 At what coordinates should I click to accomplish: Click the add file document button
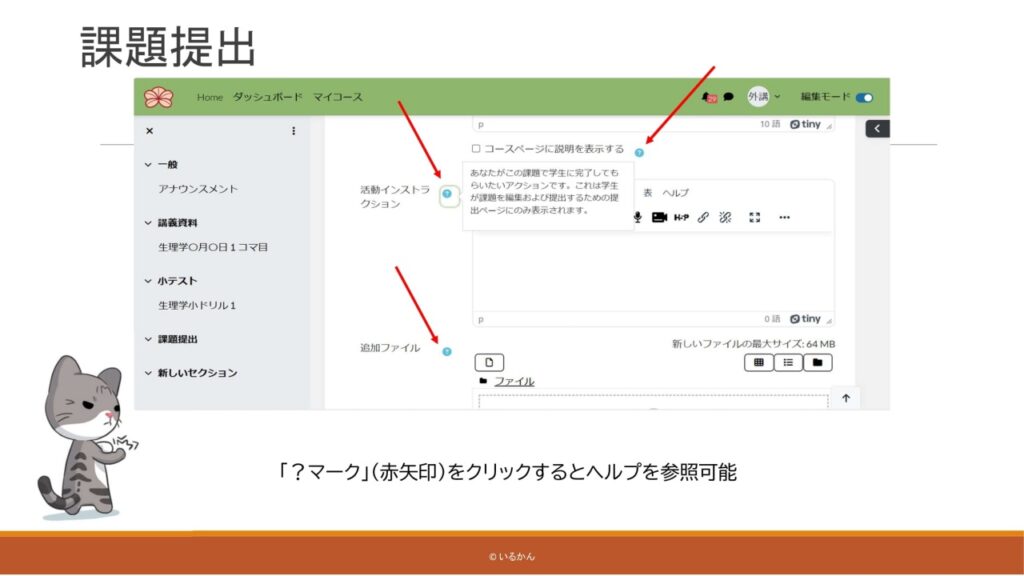coord(489,362)
